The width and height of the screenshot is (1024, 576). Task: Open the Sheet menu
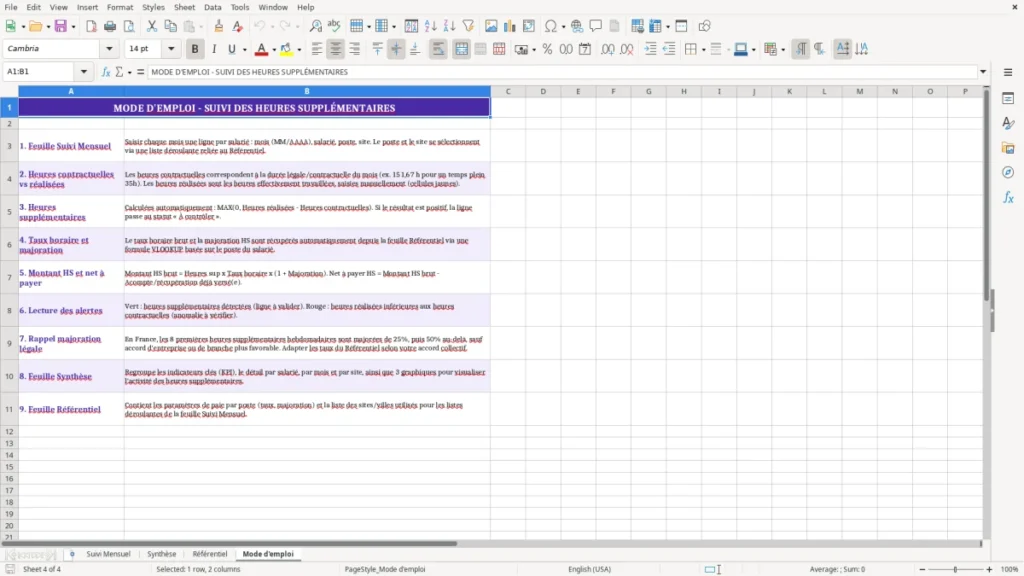pyautogui.click(x=184, y=7)
